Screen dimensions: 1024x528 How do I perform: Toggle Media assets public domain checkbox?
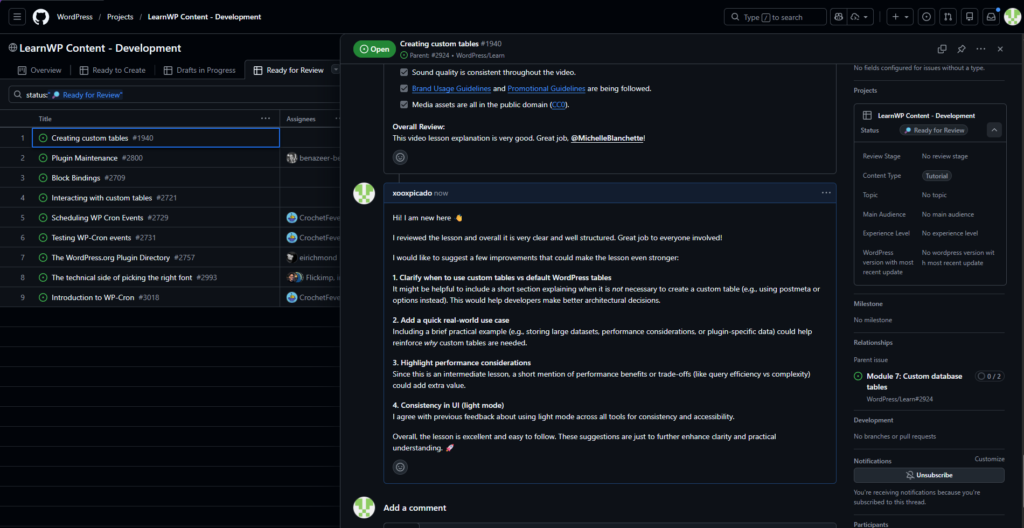(404, 105)
